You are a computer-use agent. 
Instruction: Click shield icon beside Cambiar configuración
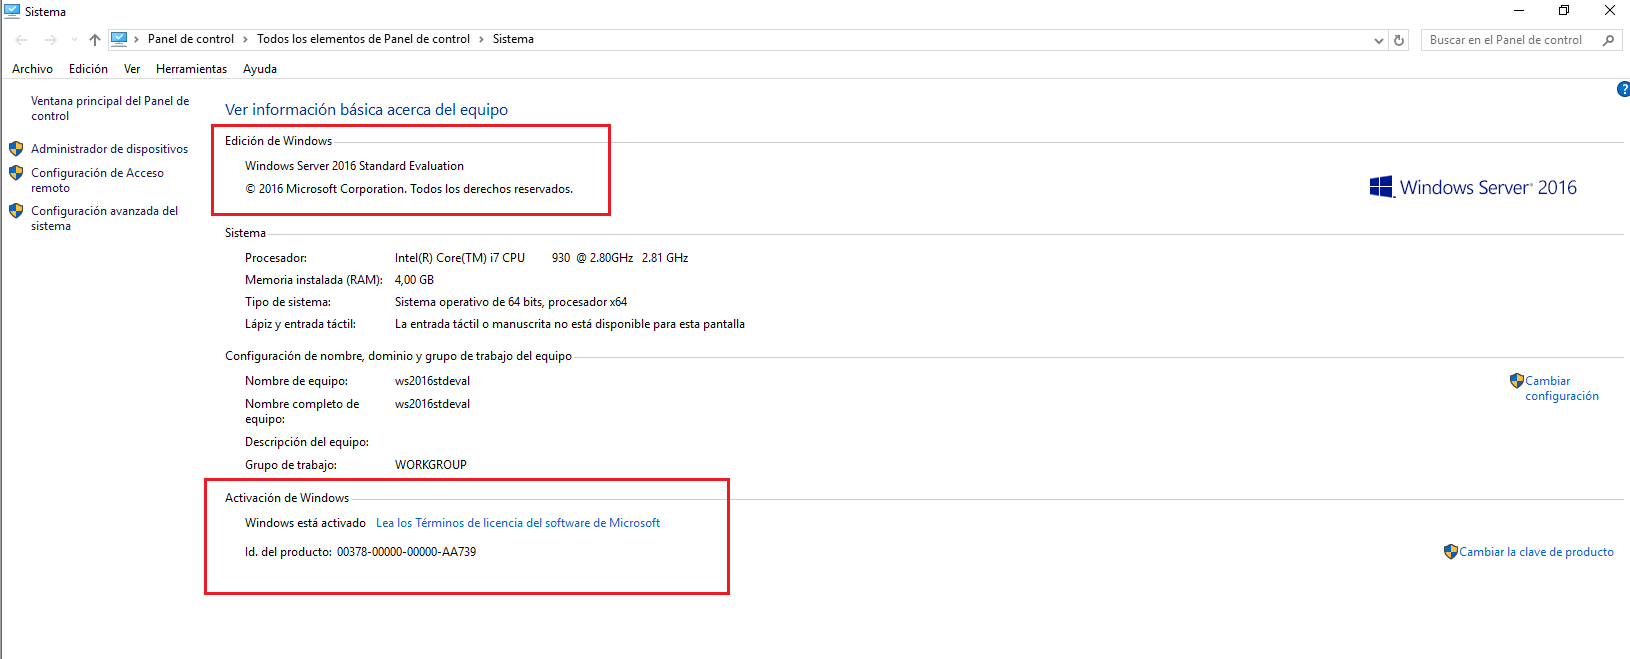pos(1517,380)
